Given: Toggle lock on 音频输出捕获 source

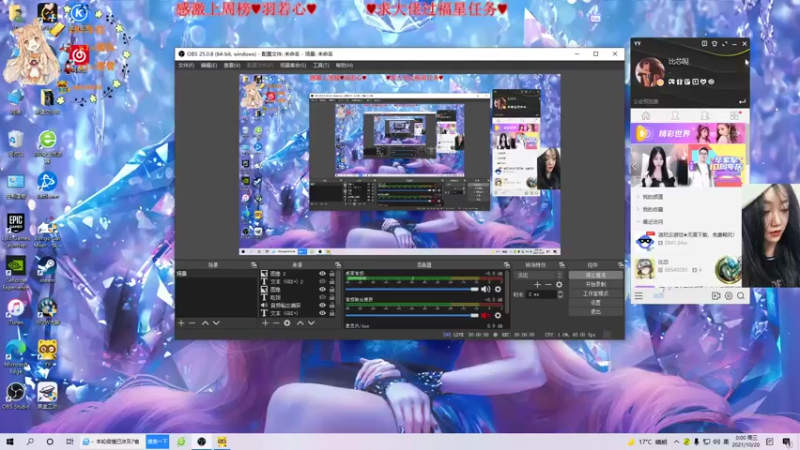Looking at the screenshot, I should click(x=332, y=305).
